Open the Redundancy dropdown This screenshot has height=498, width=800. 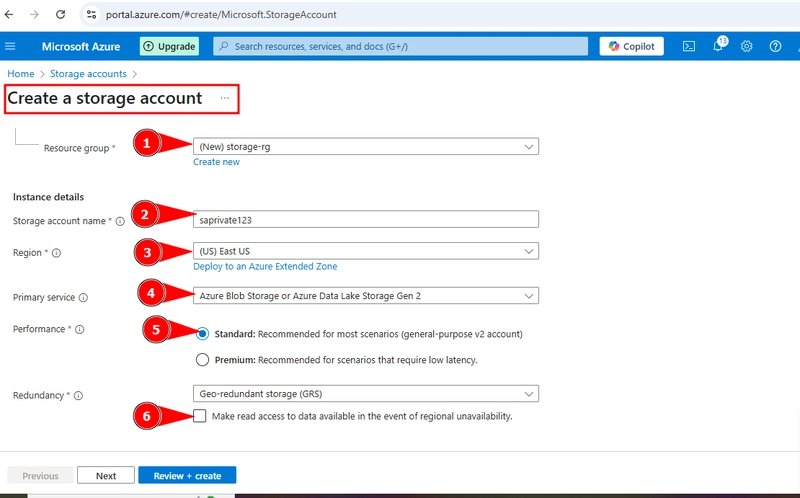(366, 393)
